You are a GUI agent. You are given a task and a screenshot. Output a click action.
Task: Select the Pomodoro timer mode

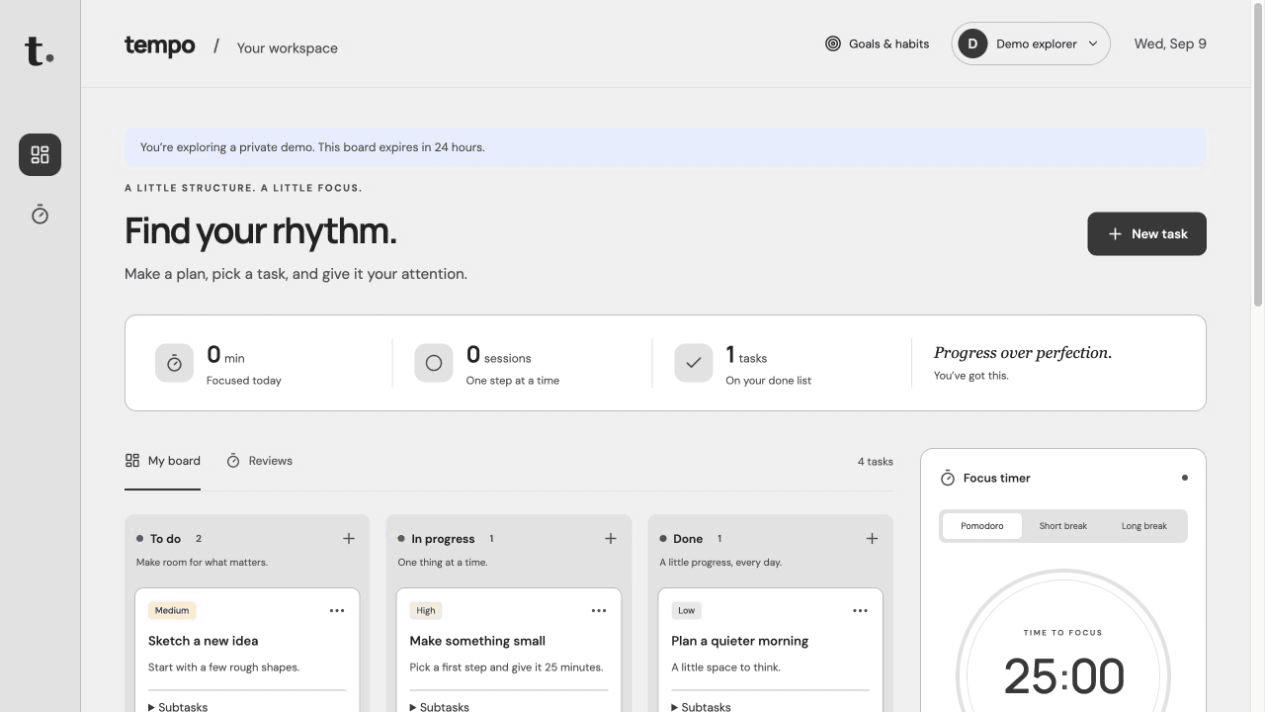click(982, 526)
